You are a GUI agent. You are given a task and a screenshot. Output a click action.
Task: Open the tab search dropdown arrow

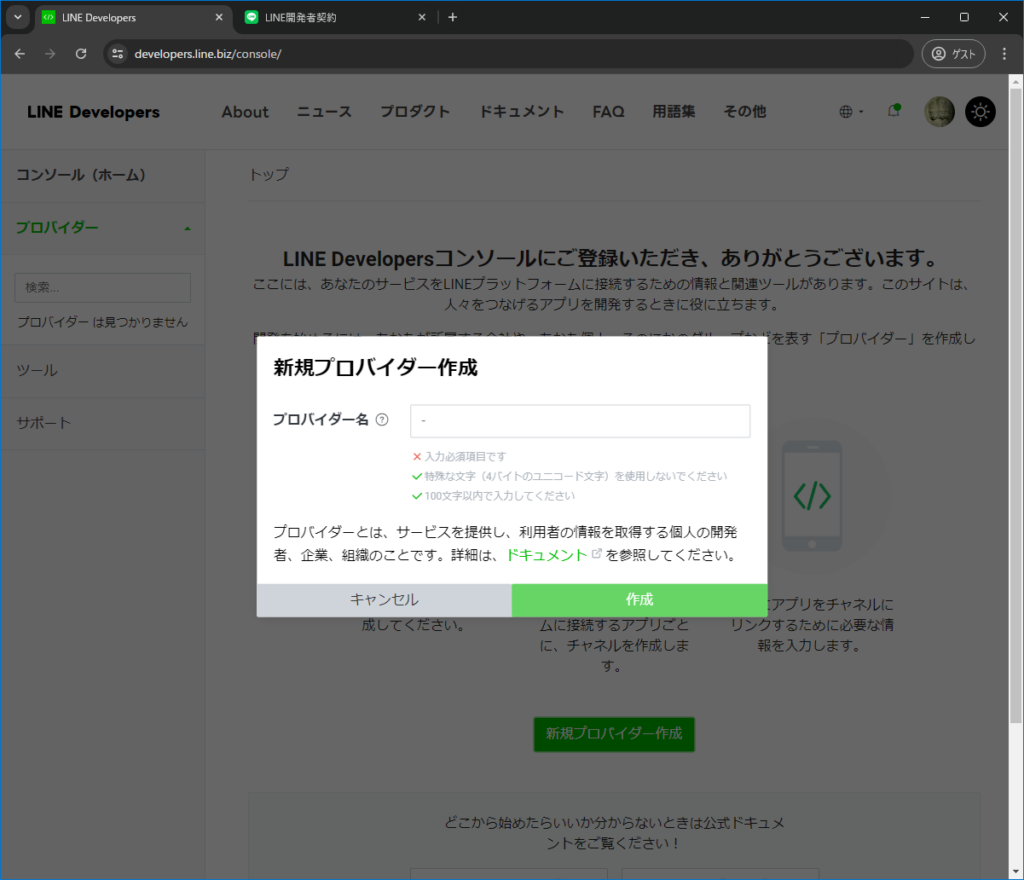[x=18, y=18]
